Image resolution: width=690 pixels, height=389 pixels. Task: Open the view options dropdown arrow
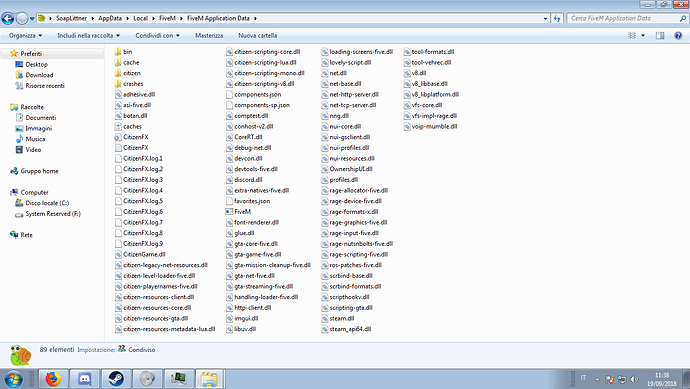point(643,36)
